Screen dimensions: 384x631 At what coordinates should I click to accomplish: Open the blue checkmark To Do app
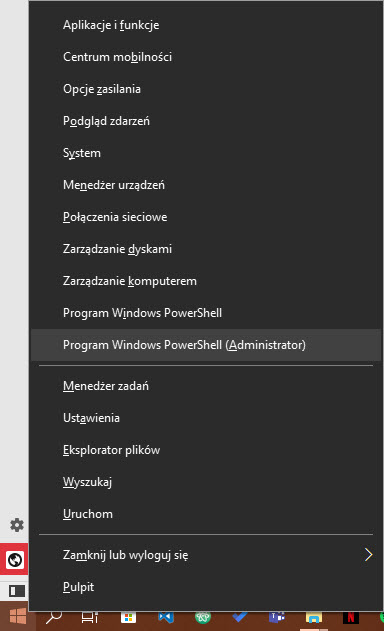tap(239, 617)
